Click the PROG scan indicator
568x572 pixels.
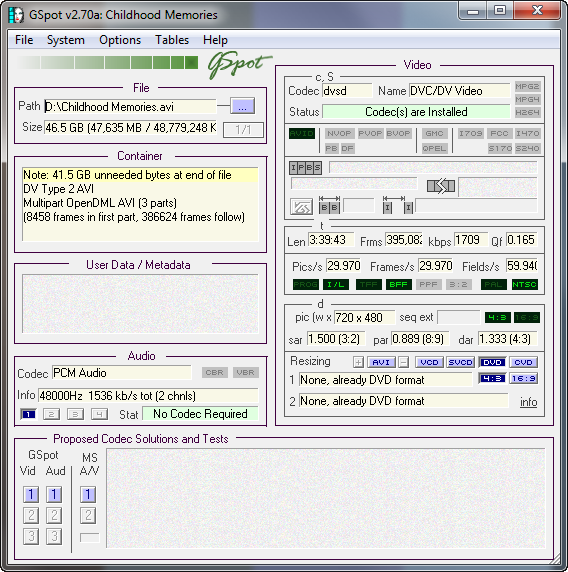306,284
